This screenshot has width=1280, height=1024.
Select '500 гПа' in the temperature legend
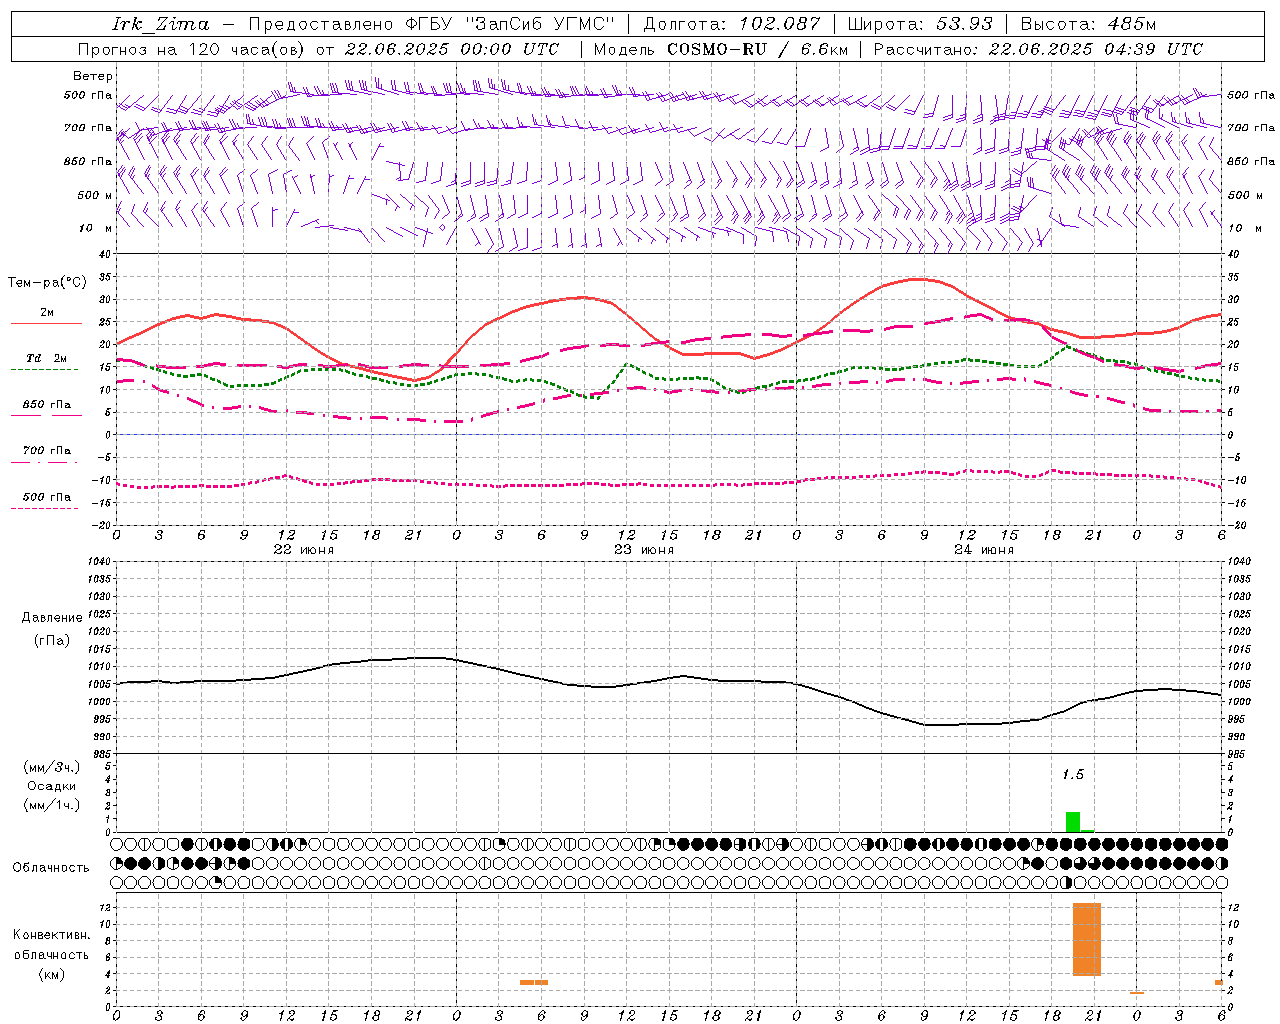[47, 497]
